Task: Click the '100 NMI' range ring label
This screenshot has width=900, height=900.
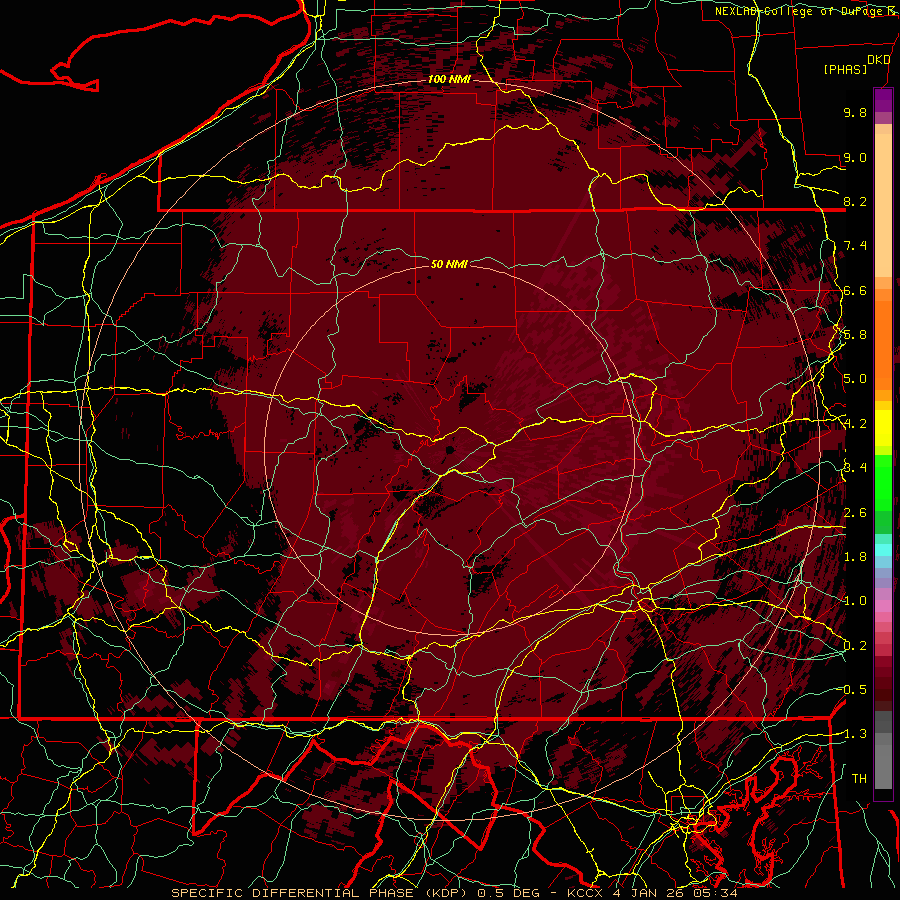Action: click(449, 79)
